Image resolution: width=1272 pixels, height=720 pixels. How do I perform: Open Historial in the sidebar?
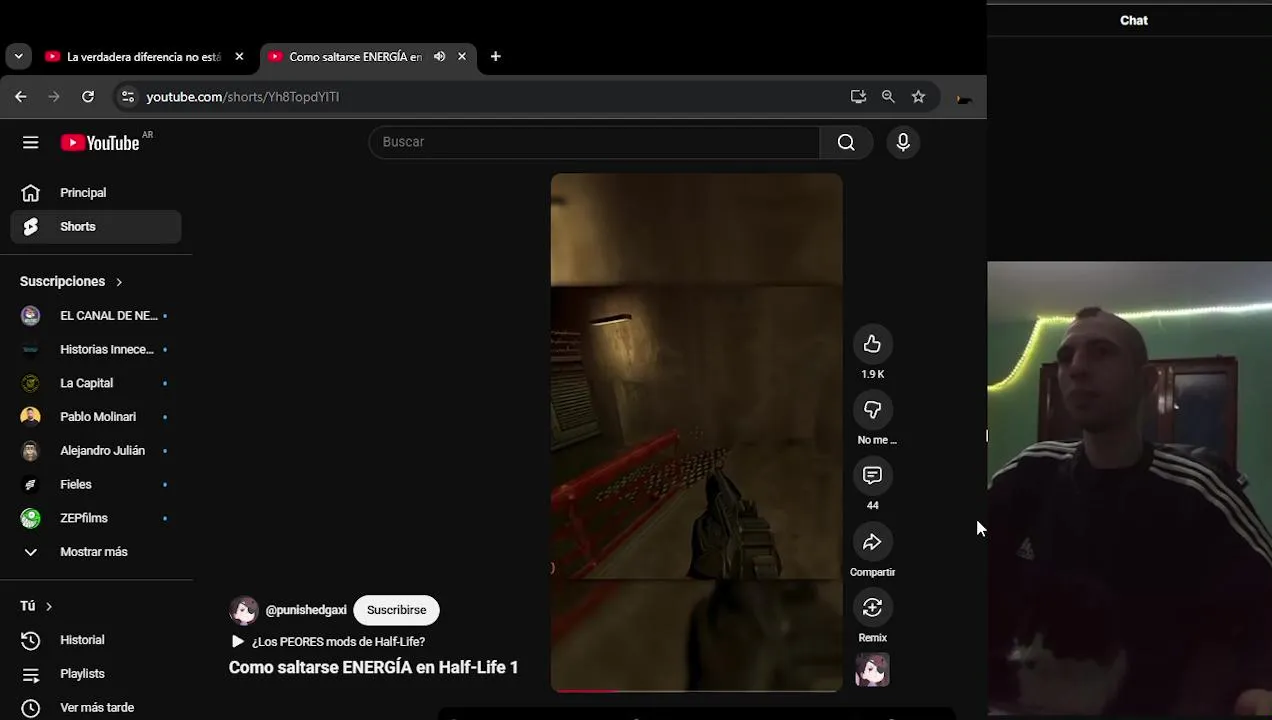[x=96, y=640]
